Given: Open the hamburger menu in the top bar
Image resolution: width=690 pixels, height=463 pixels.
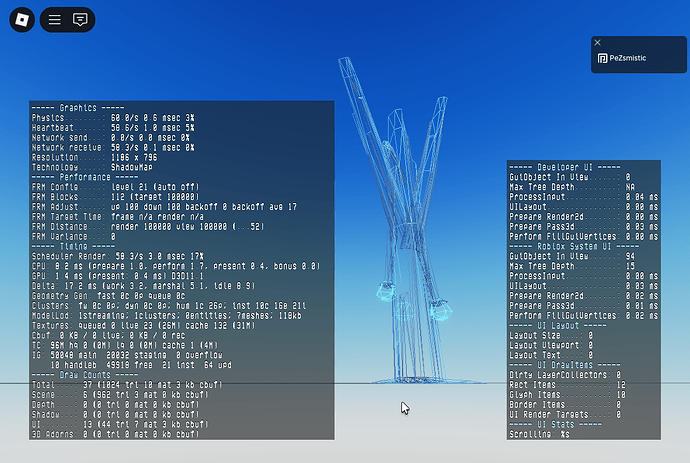Looking at the screenshot, I should (x=55, y=20).
